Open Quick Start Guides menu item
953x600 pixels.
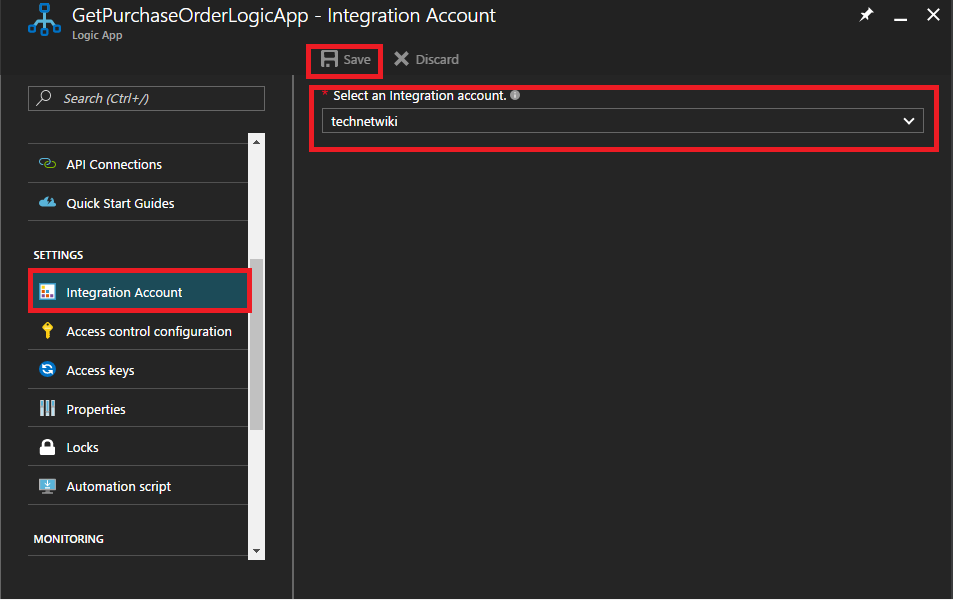tap(138, 202)
